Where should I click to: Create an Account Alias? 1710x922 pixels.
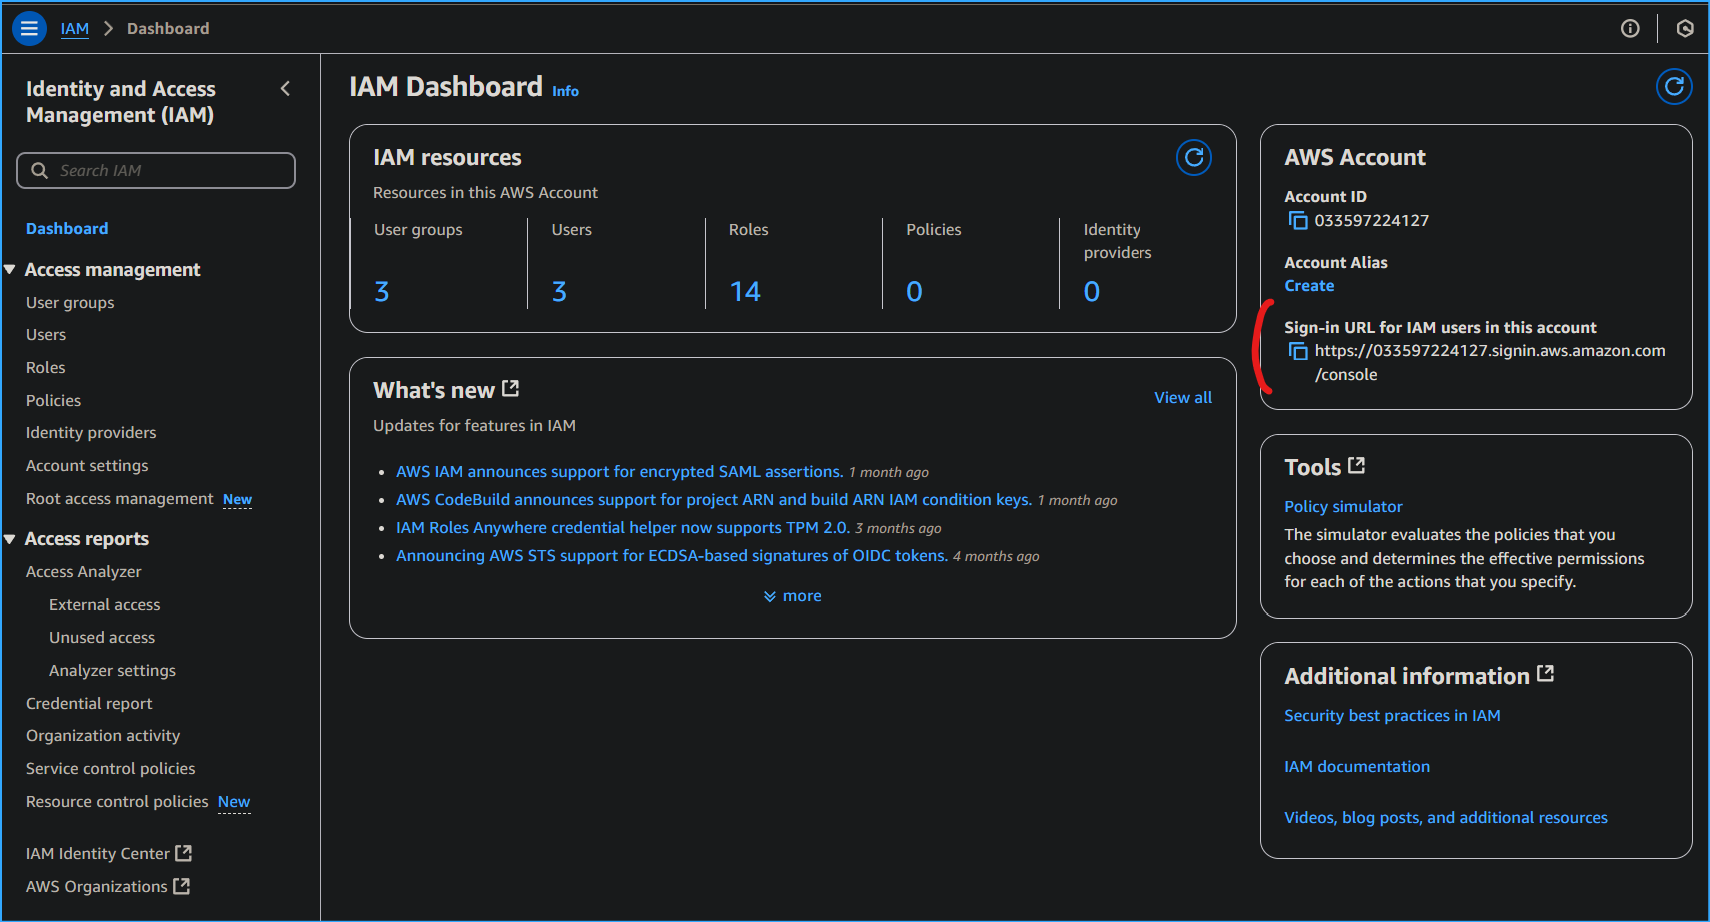1309,285
